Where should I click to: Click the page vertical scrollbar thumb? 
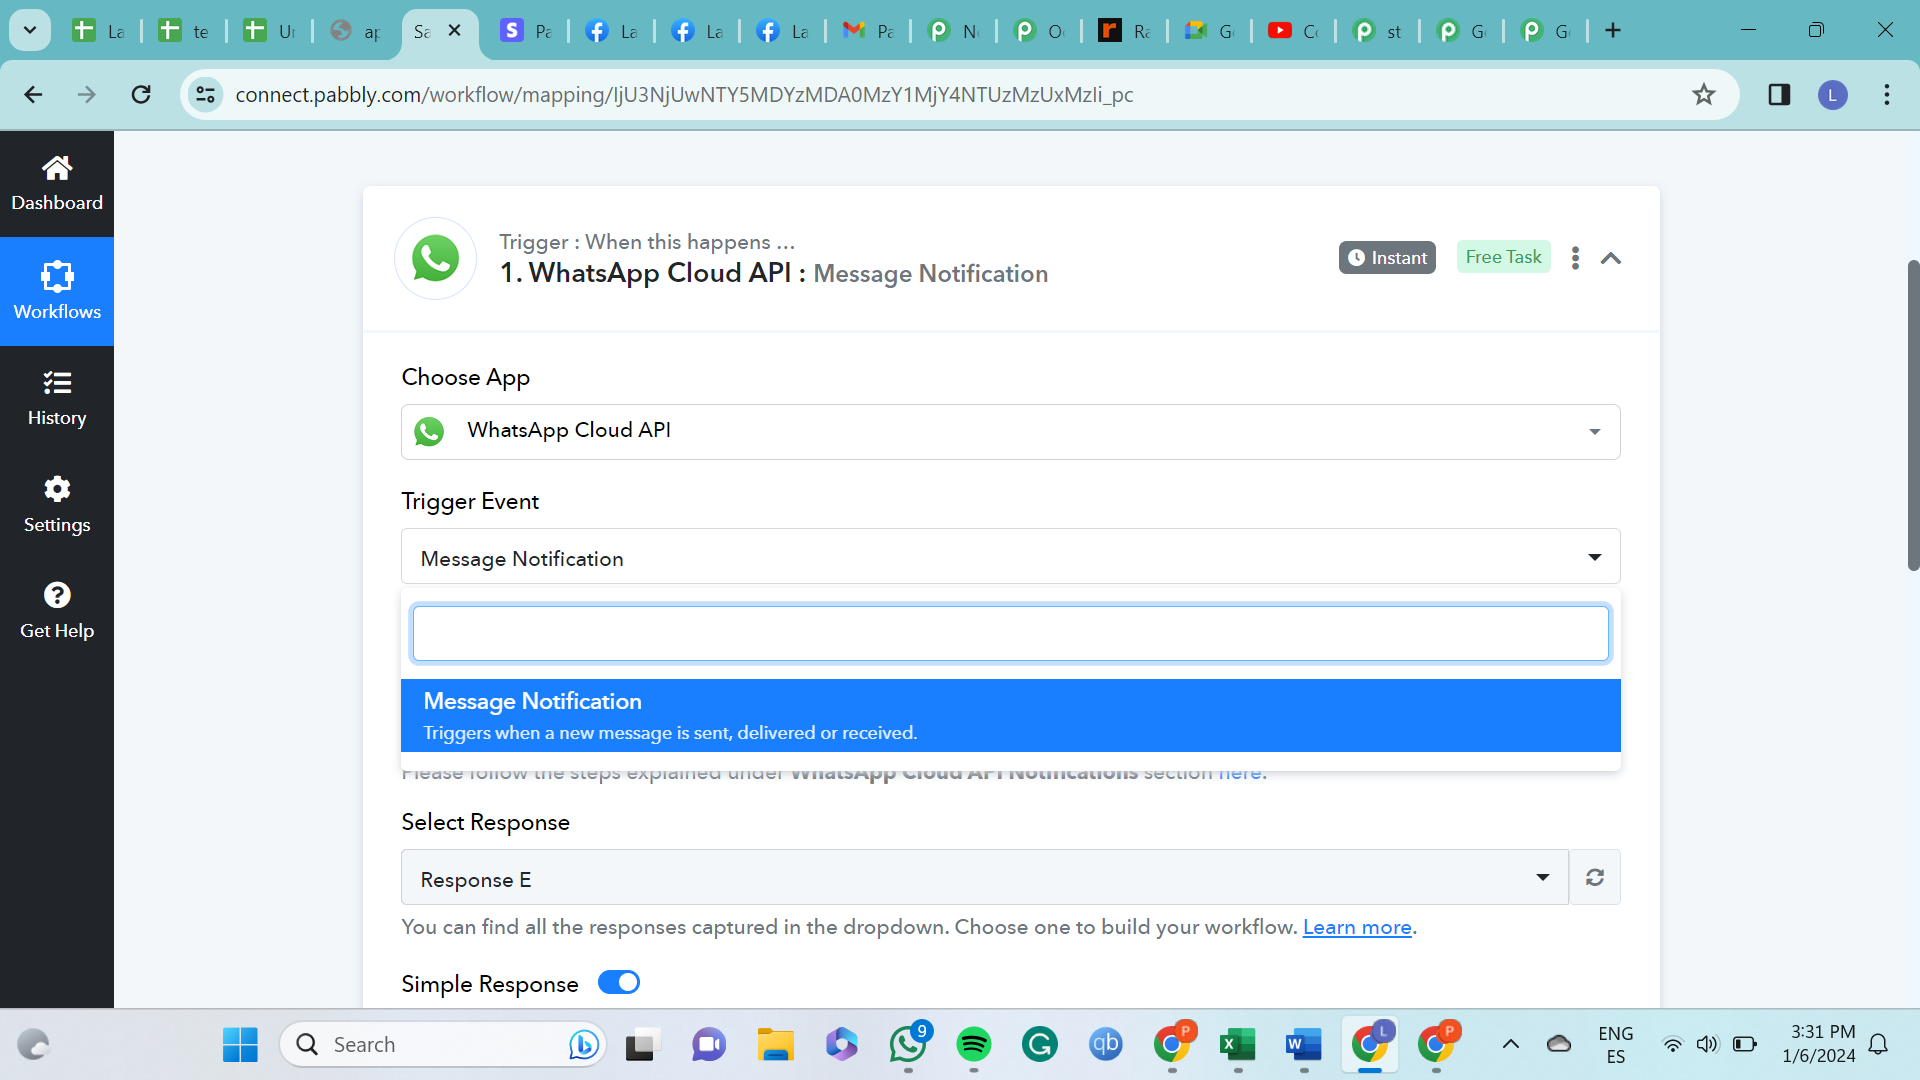[1913, 415]
